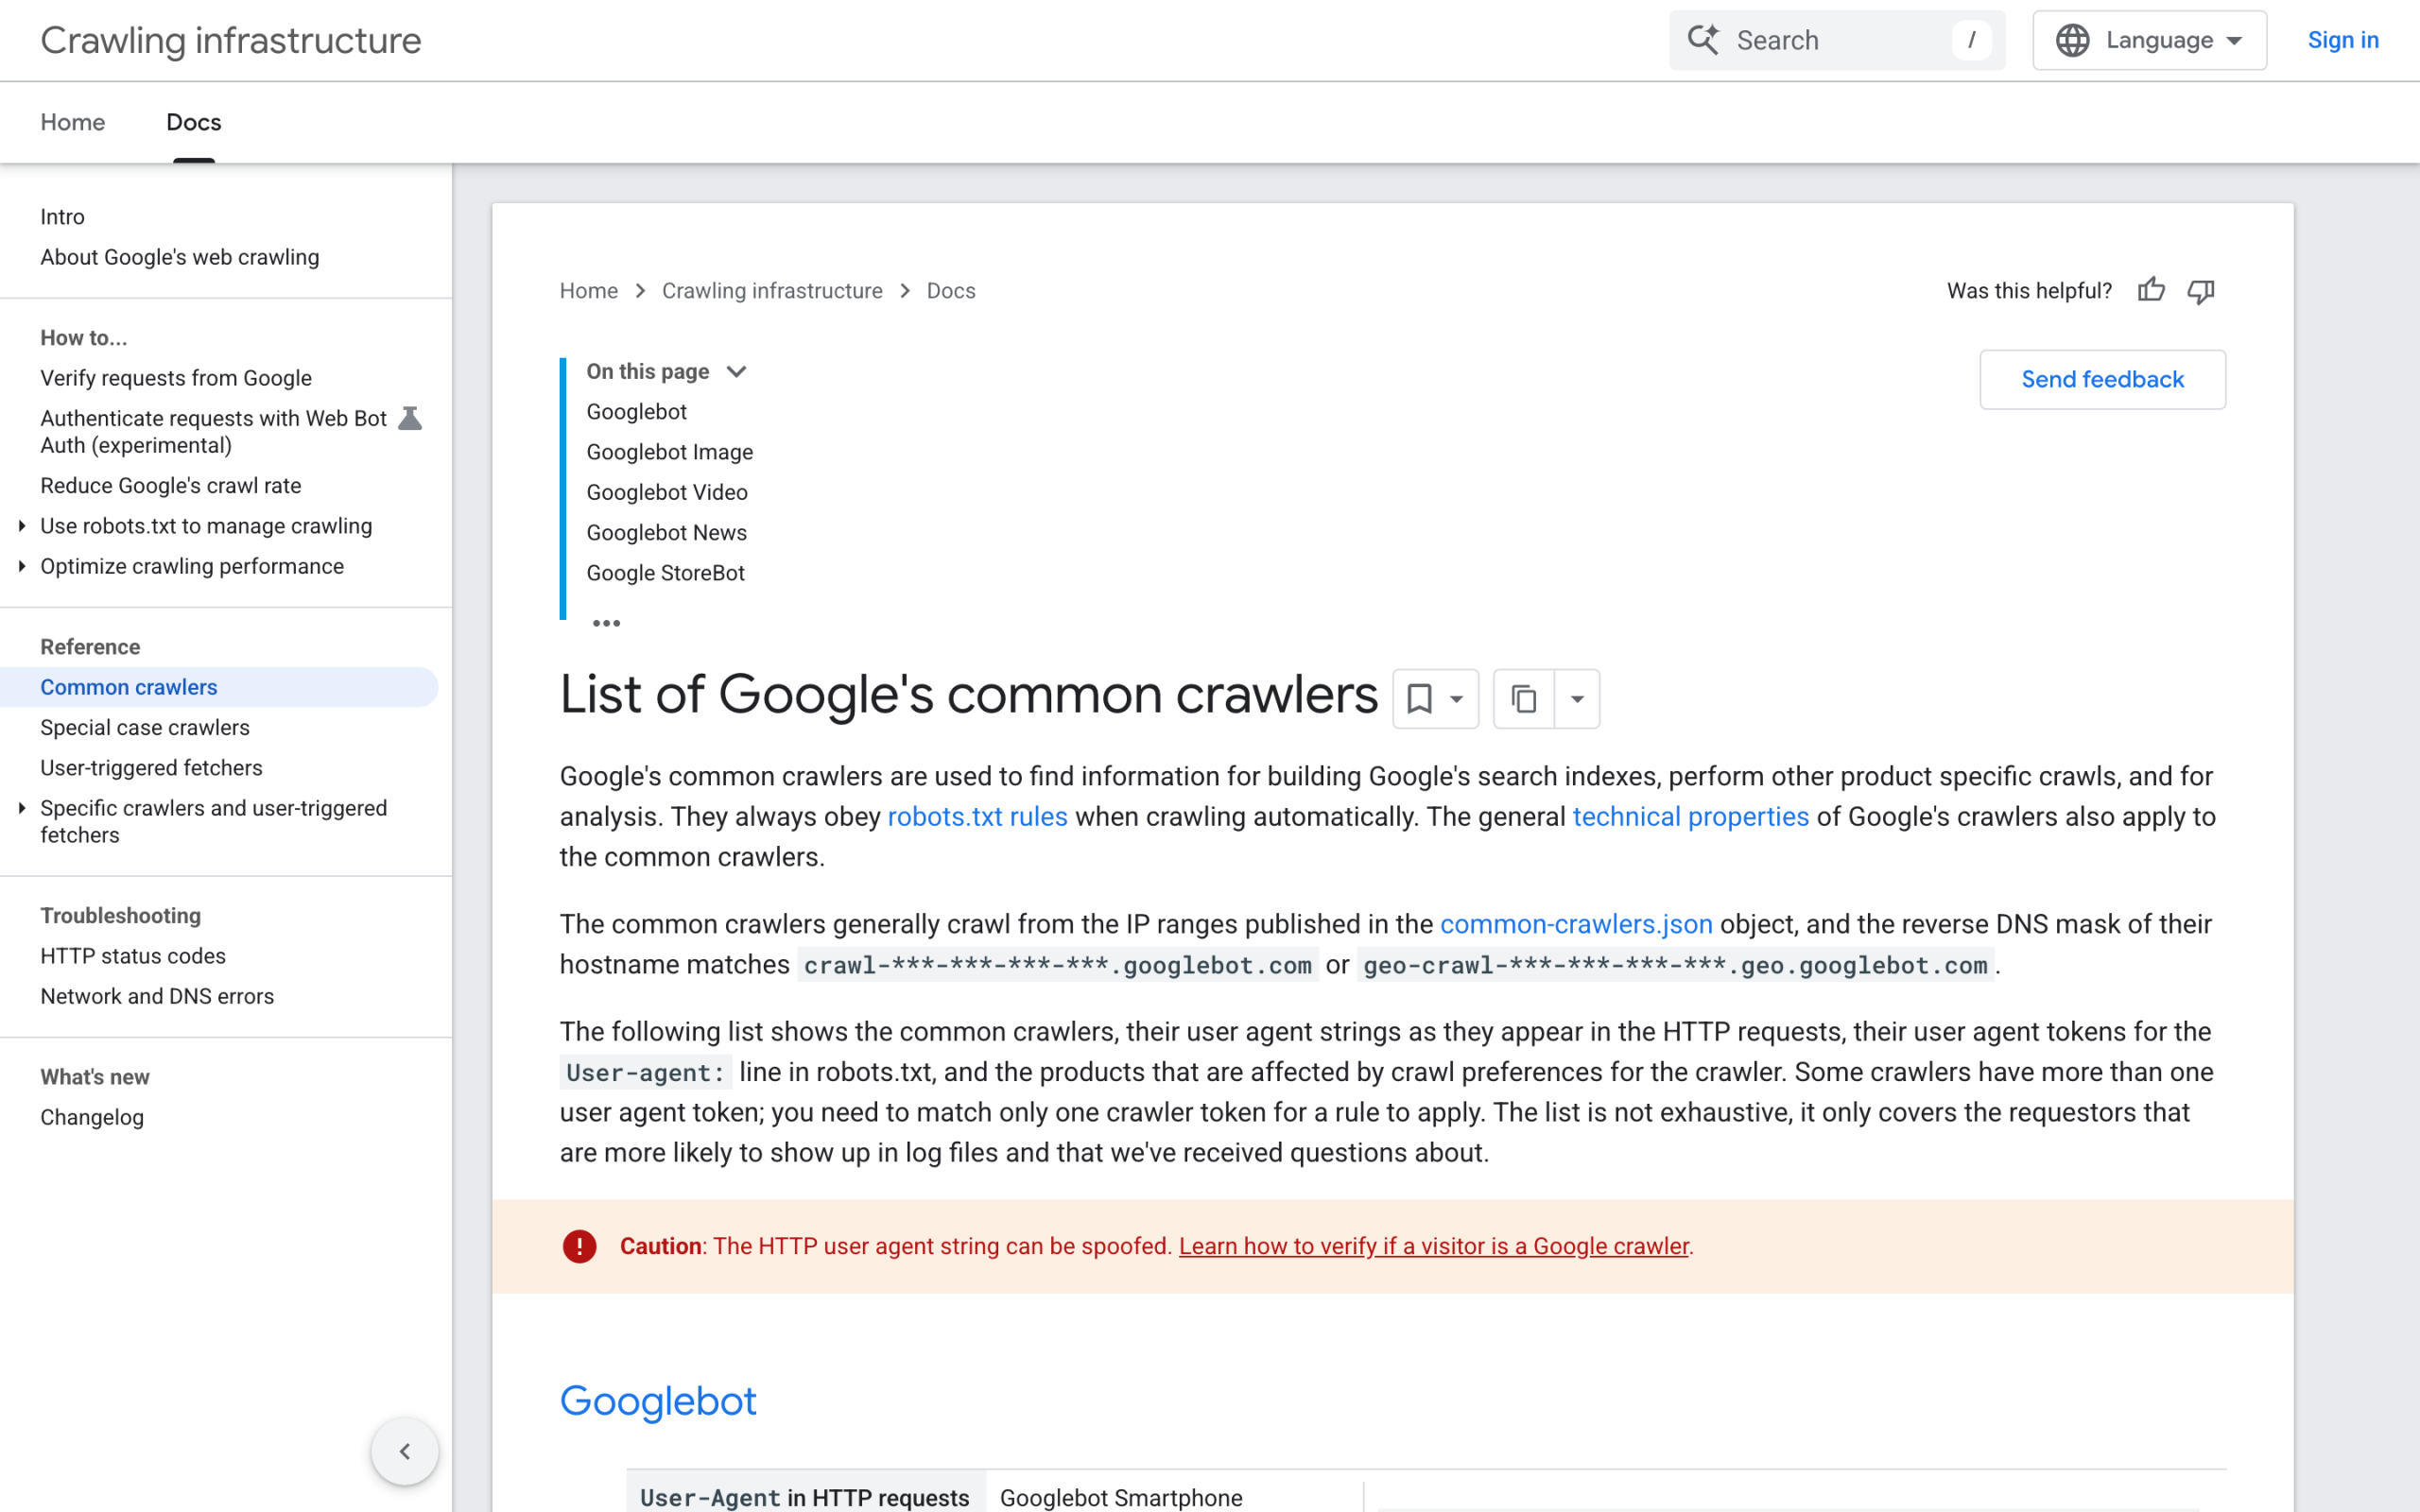This screenshot has height=1512, width=2420.
Task: Go to User-triggered fetchers
Action: coord(151,767)
